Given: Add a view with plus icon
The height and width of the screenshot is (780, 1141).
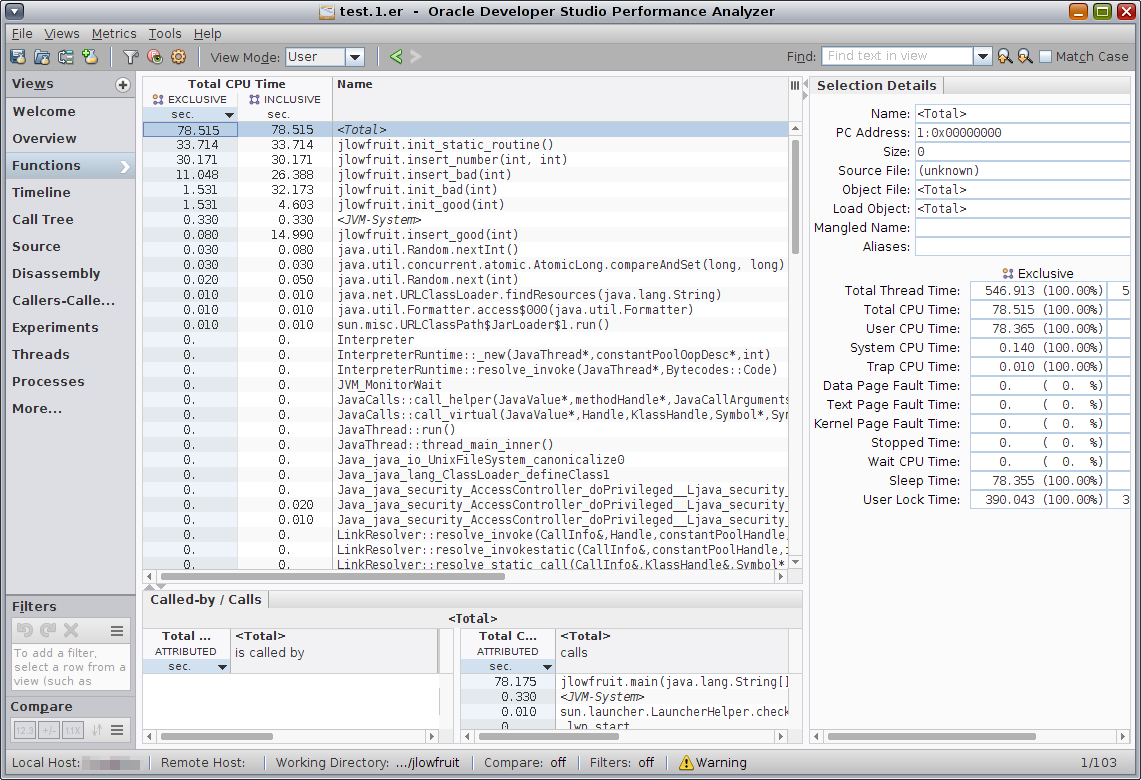Looking at the screenshot, I should (x=123, y=85).
